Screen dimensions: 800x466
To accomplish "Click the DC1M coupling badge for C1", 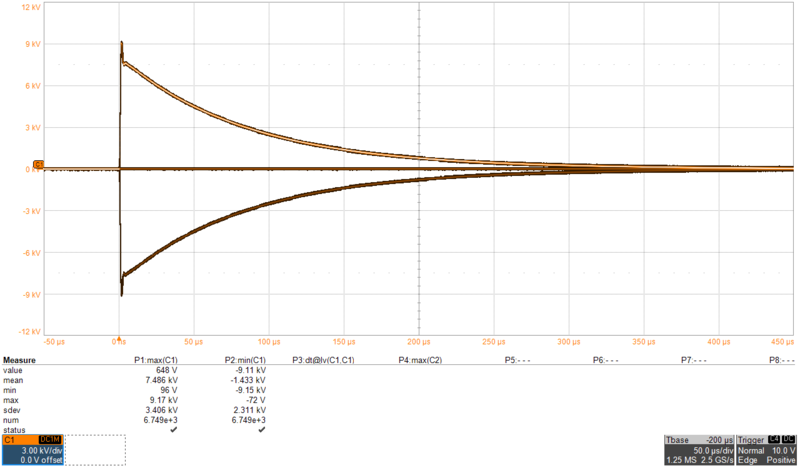I will point(49,440).
